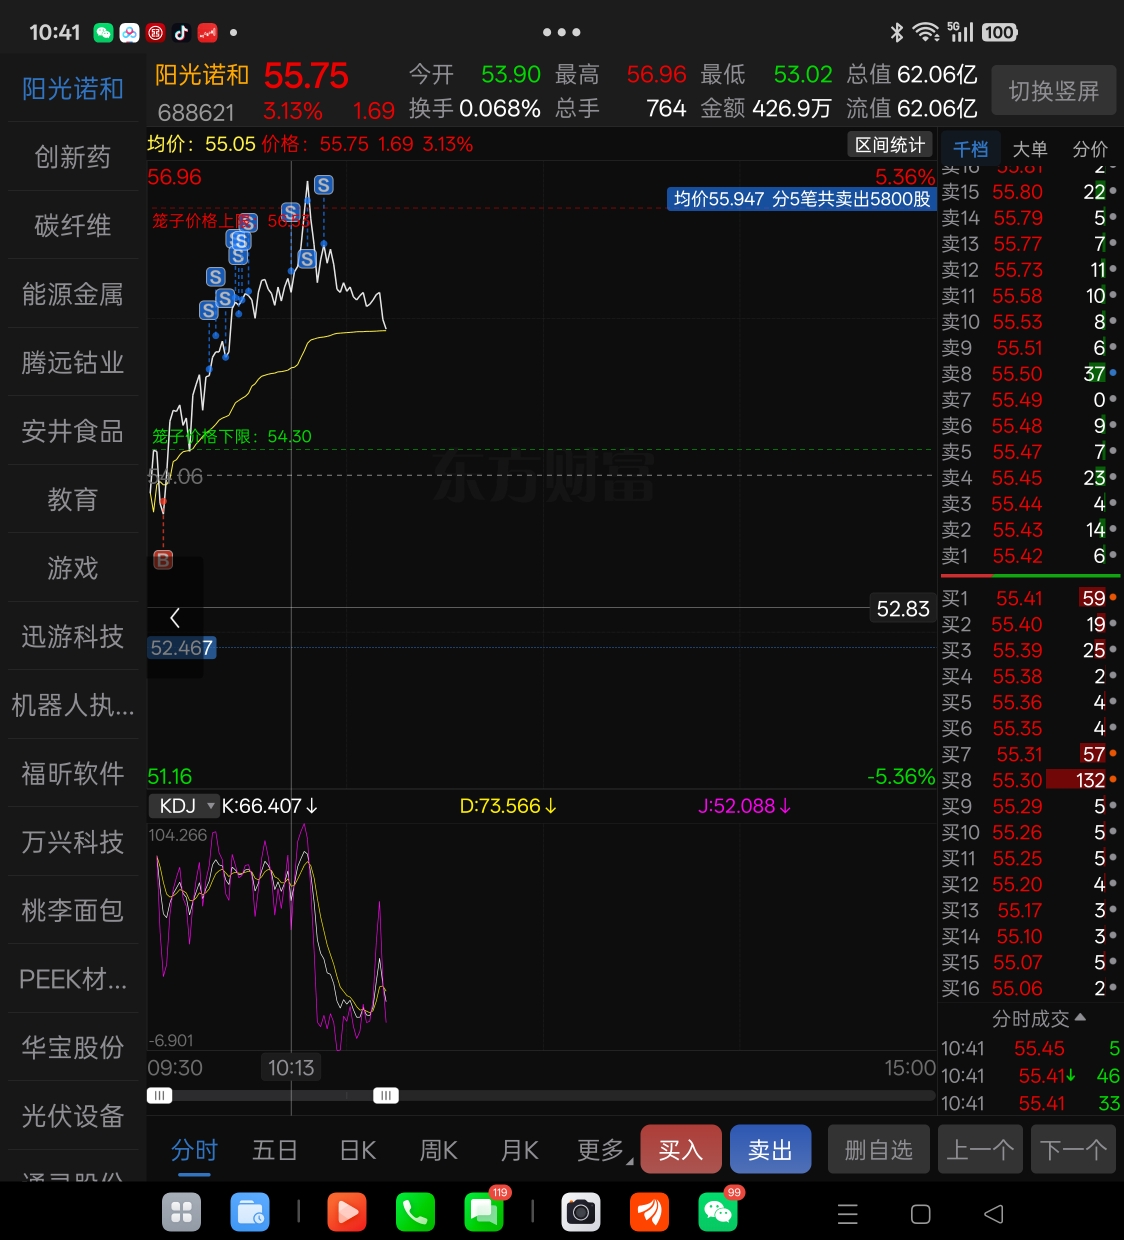This screenshot has height=1240, width=1124.
Task: Tap 删自选 to remove from watchlist
Action: pyautogui.click(x=879, y=1150)
